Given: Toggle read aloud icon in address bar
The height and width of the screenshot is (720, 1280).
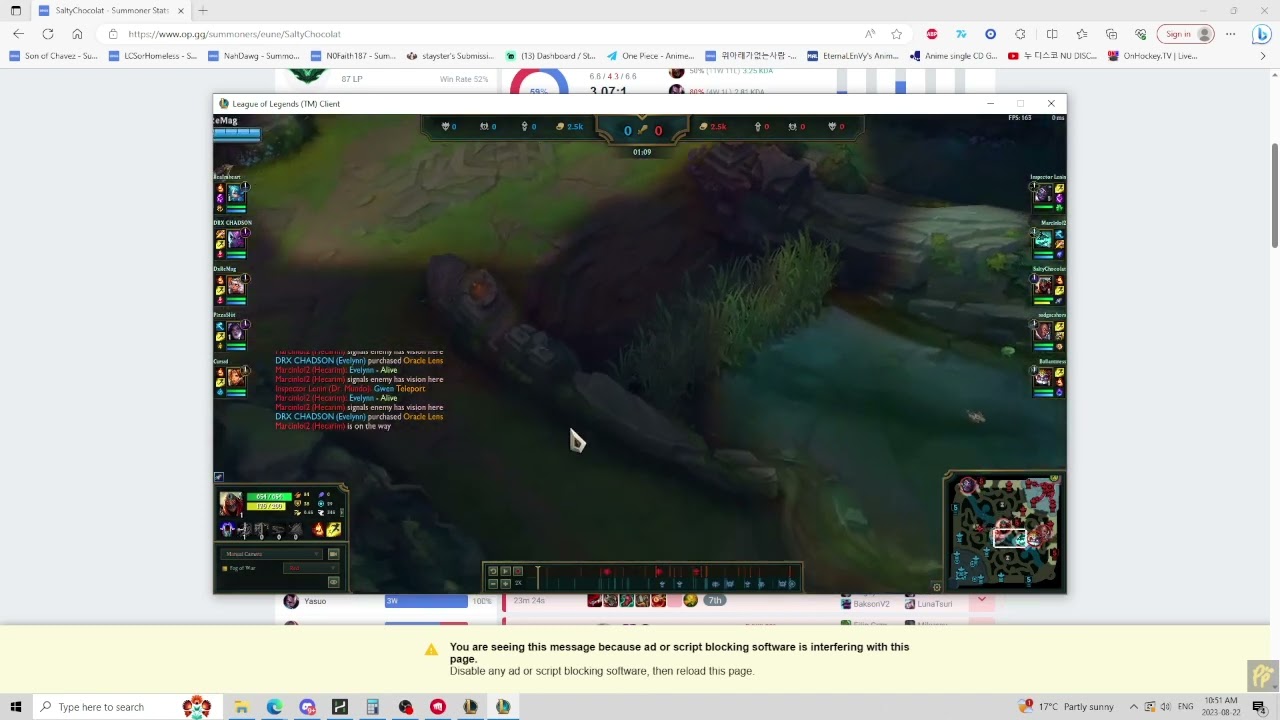Looking at the screenshot, I should [870, 34].
